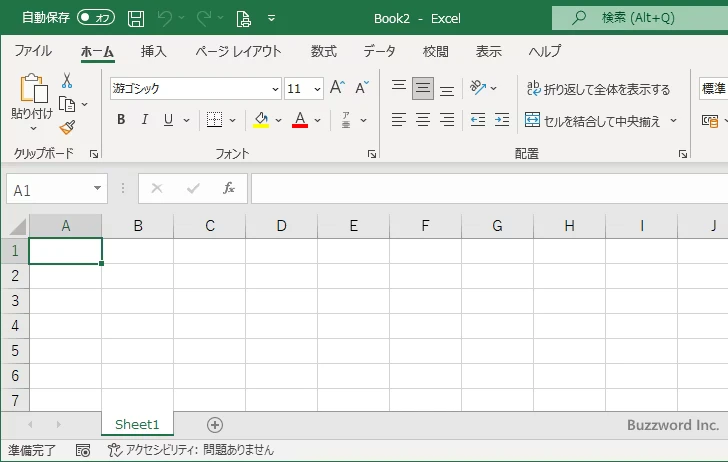
Task: Click the Decrease Indent icon
Action: (478, 120)
